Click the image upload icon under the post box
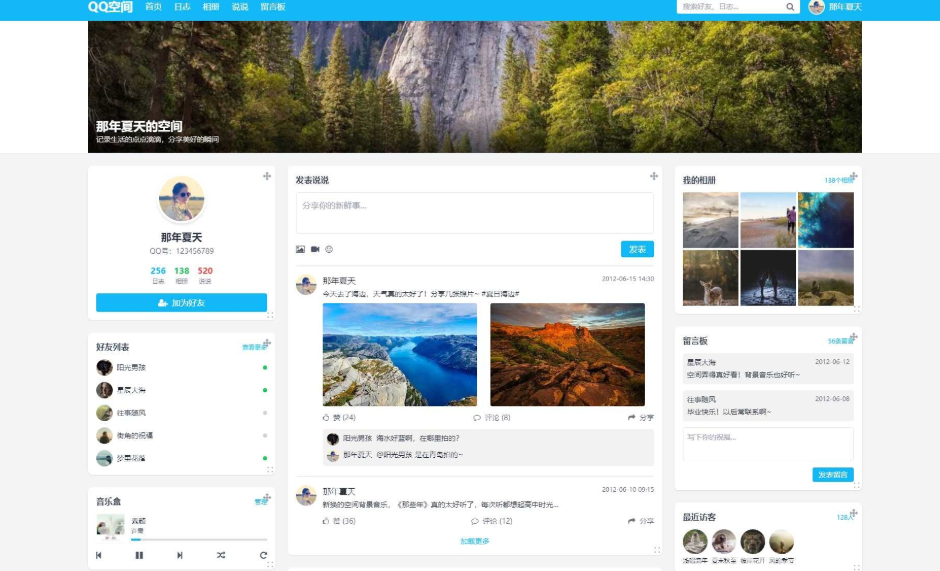 (300, 249)
